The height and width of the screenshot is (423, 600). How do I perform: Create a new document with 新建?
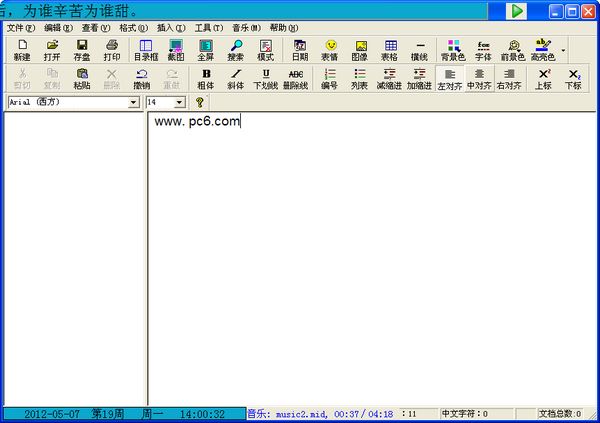pos(22,50)
